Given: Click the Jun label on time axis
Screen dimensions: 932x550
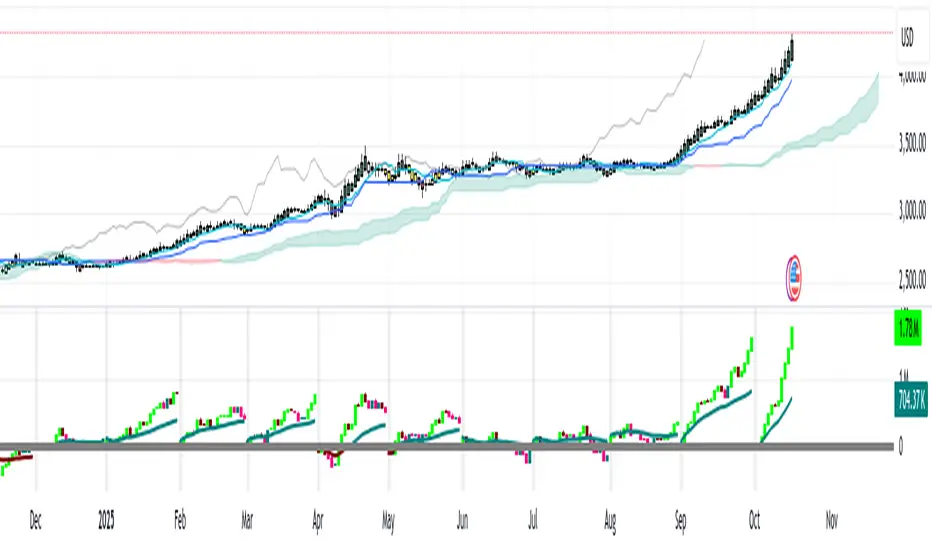Looking at the screenshot, I should click(x=461, y=521).
